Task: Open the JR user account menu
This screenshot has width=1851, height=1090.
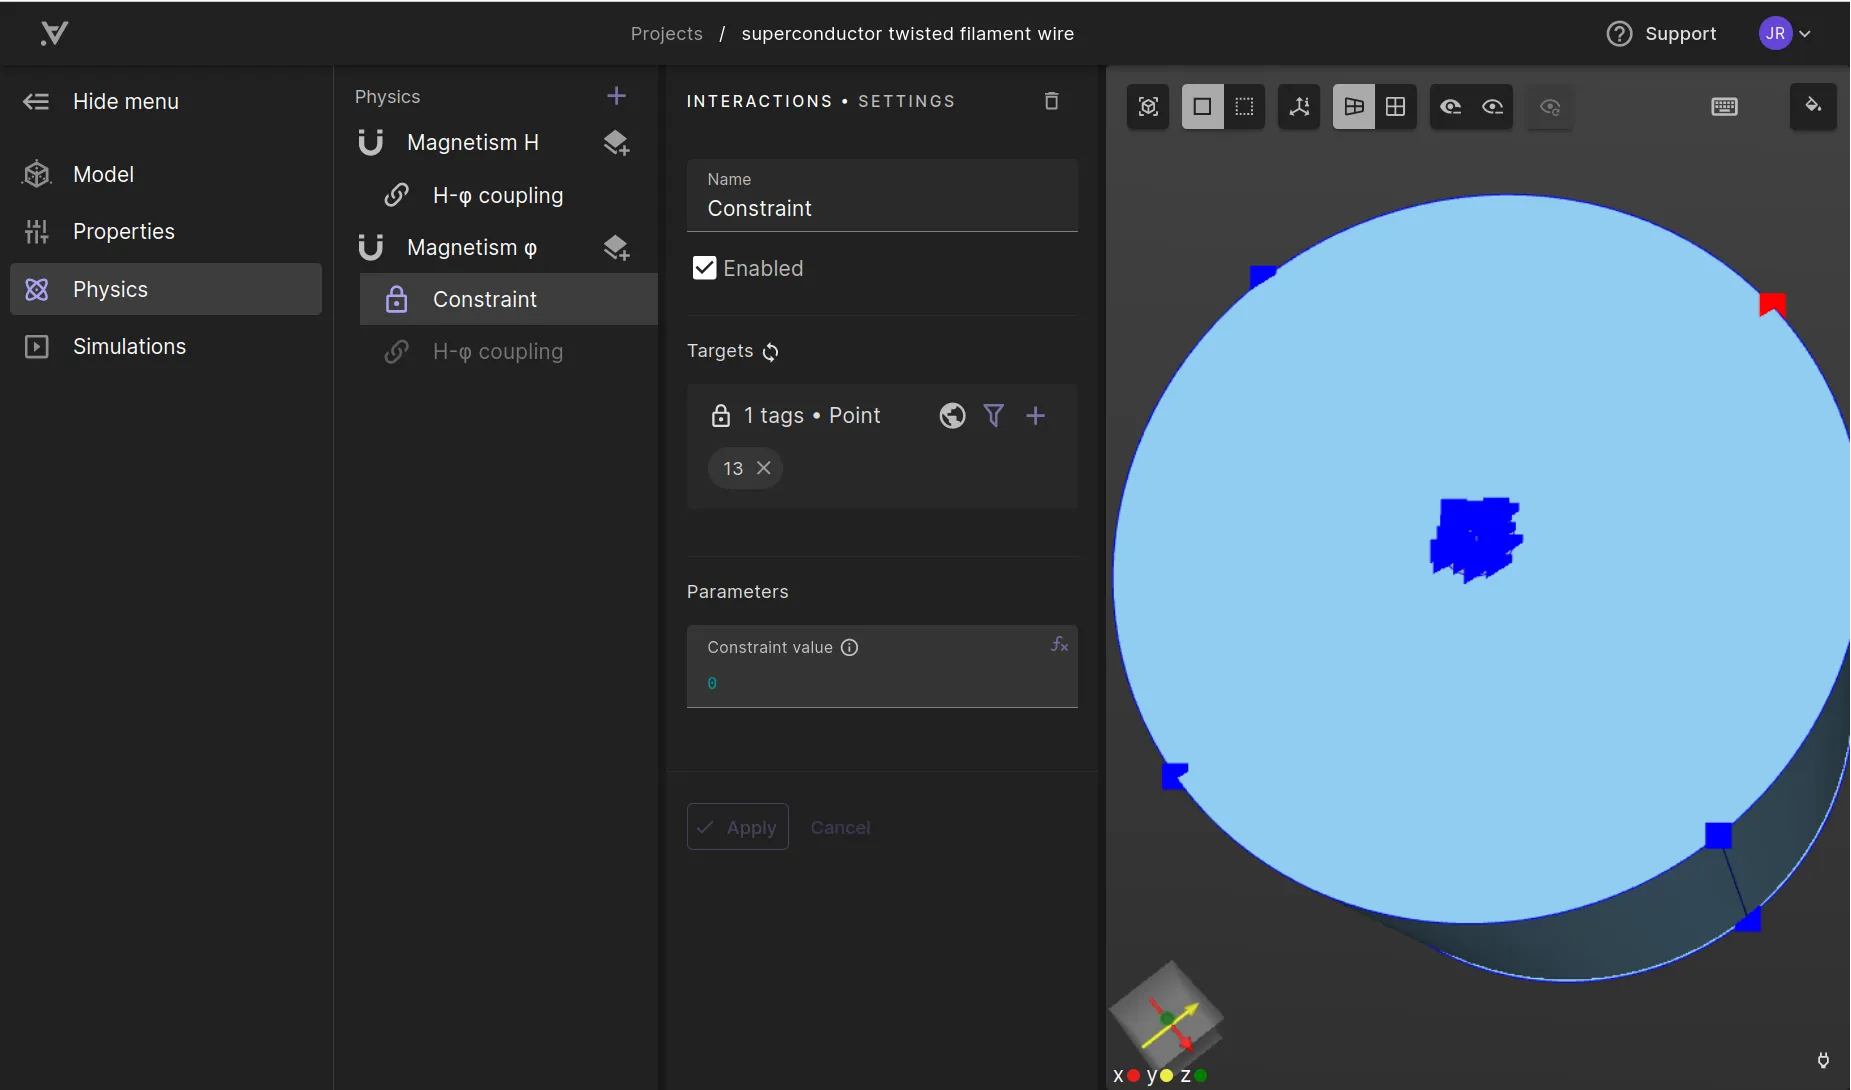Action: click(1785, 33)
